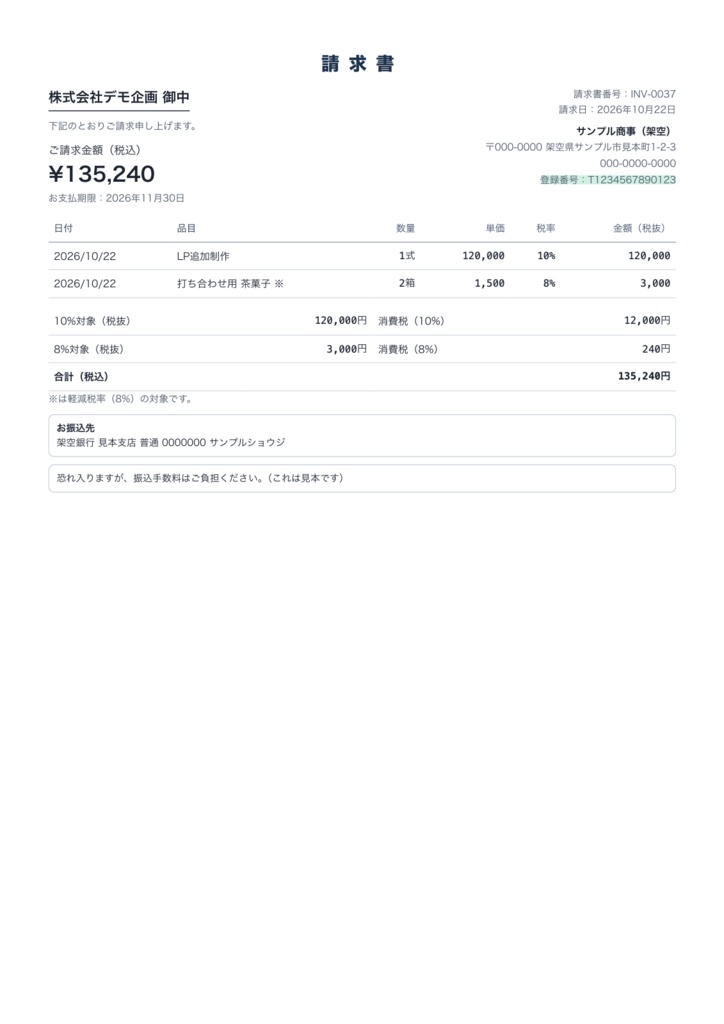Image resolution: width=724 pixels, height=1024 pixels.
Task: Click the large total ¥135,240
Action: [x=102, y=174]
